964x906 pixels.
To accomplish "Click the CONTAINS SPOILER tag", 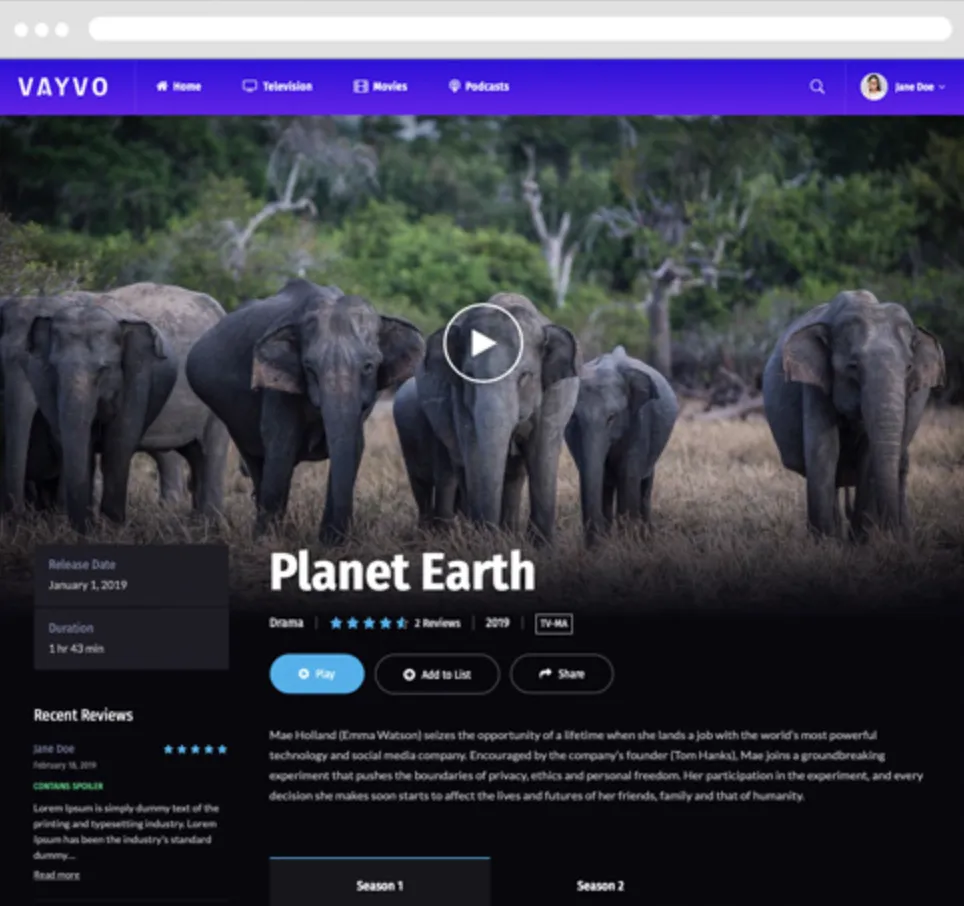I will (68, 786).
